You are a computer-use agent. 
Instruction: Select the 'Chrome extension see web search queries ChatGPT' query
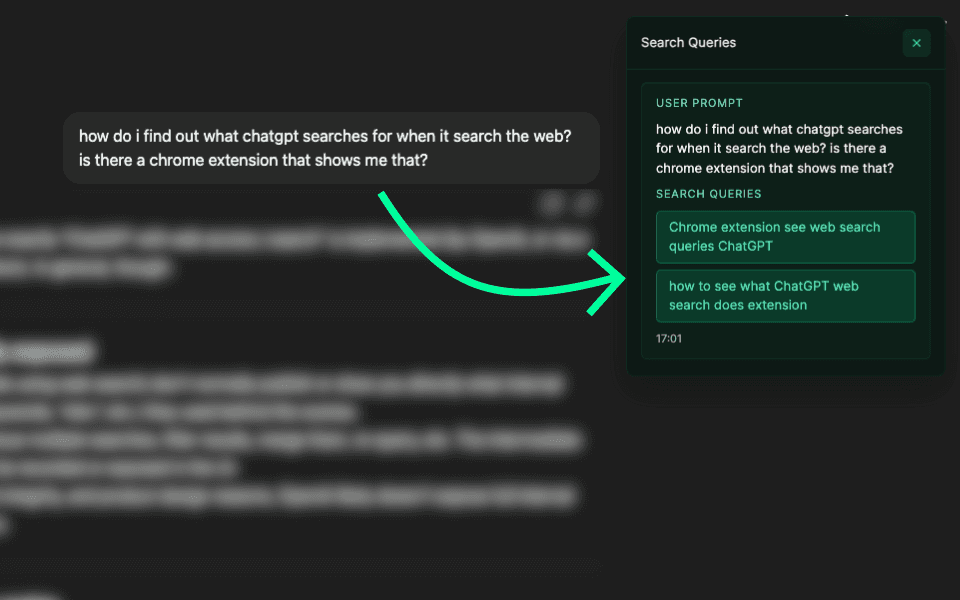785,237
